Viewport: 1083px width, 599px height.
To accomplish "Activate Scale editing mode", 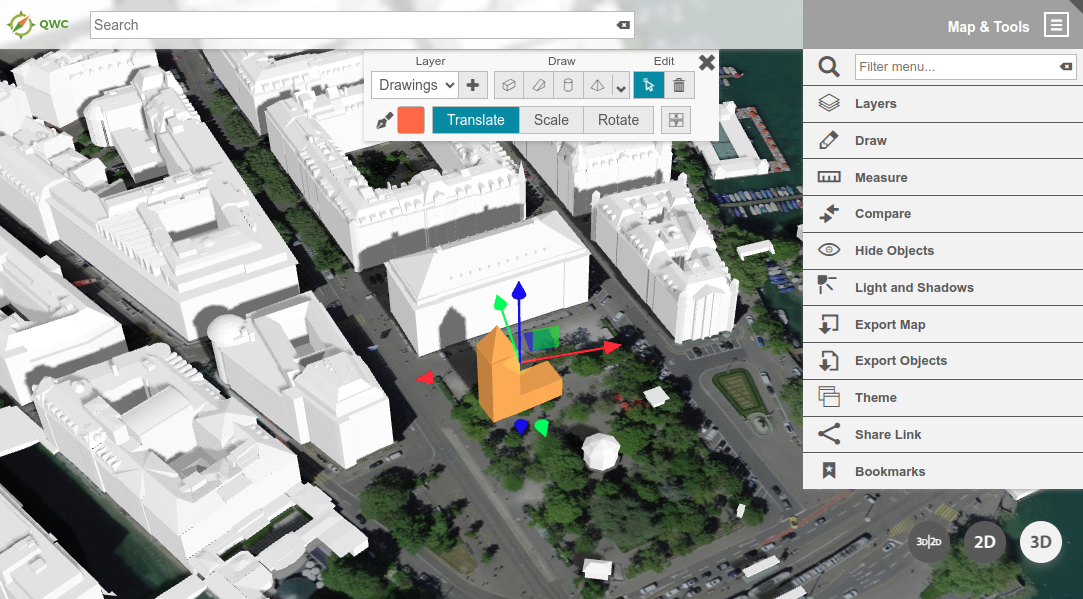I will [551, 119].
